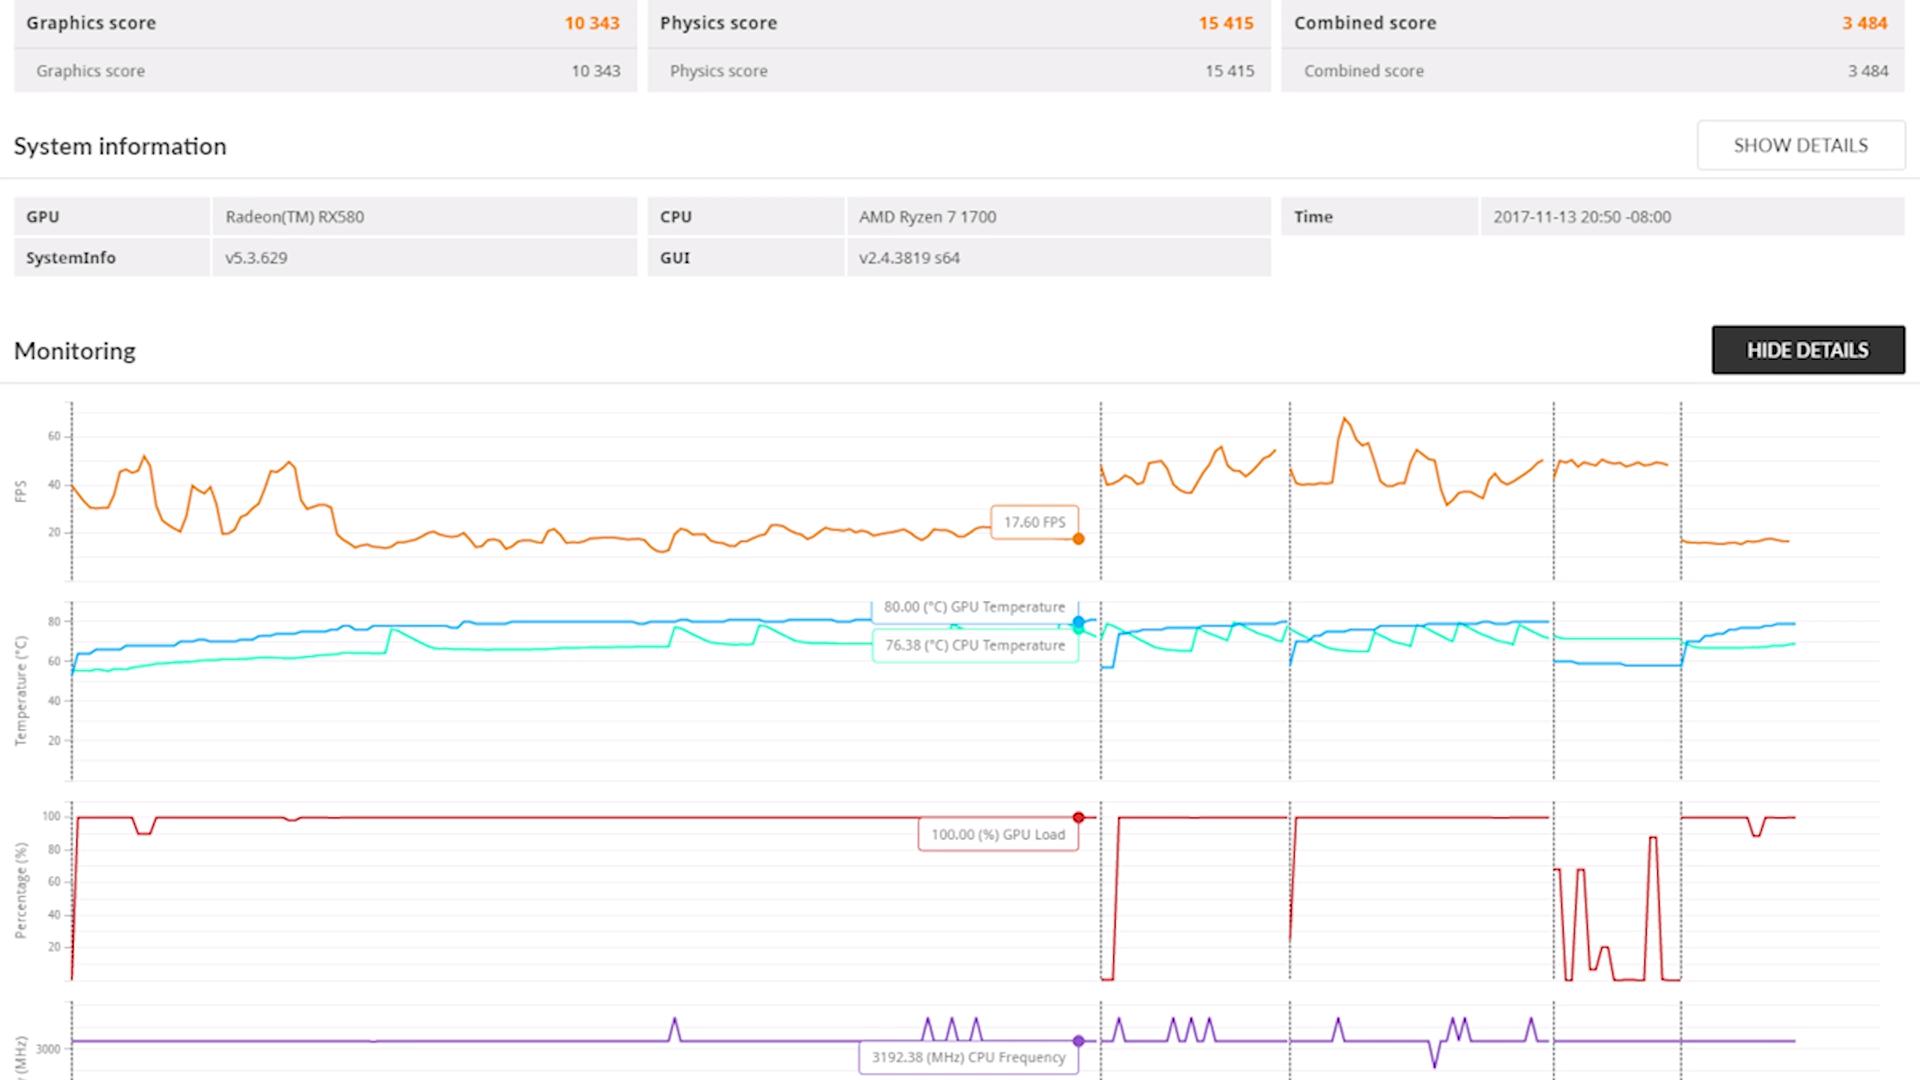1920x1080 pixels.
Task: Click the 100.00 GPU Load tooltip
Action: [x=998, y=834]
